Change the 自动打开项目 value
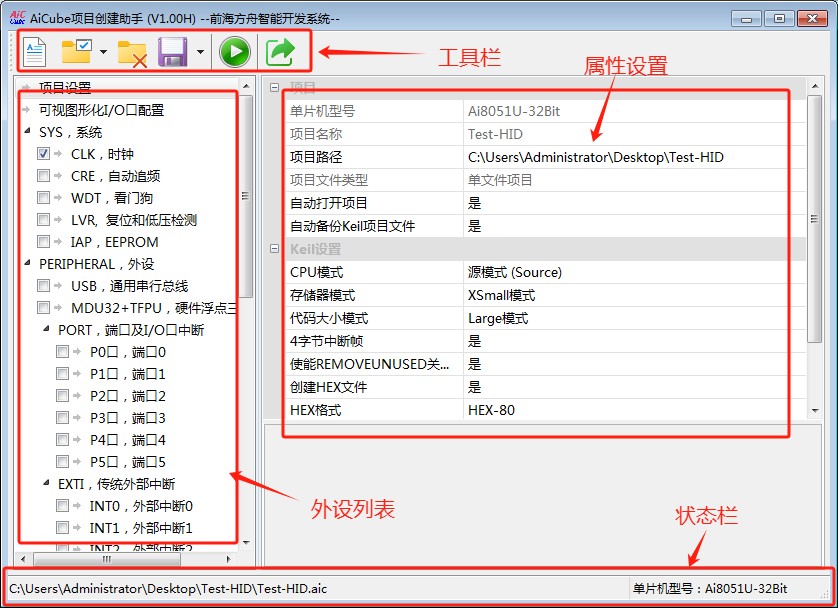The image size is (838, 608). (634, 203)
